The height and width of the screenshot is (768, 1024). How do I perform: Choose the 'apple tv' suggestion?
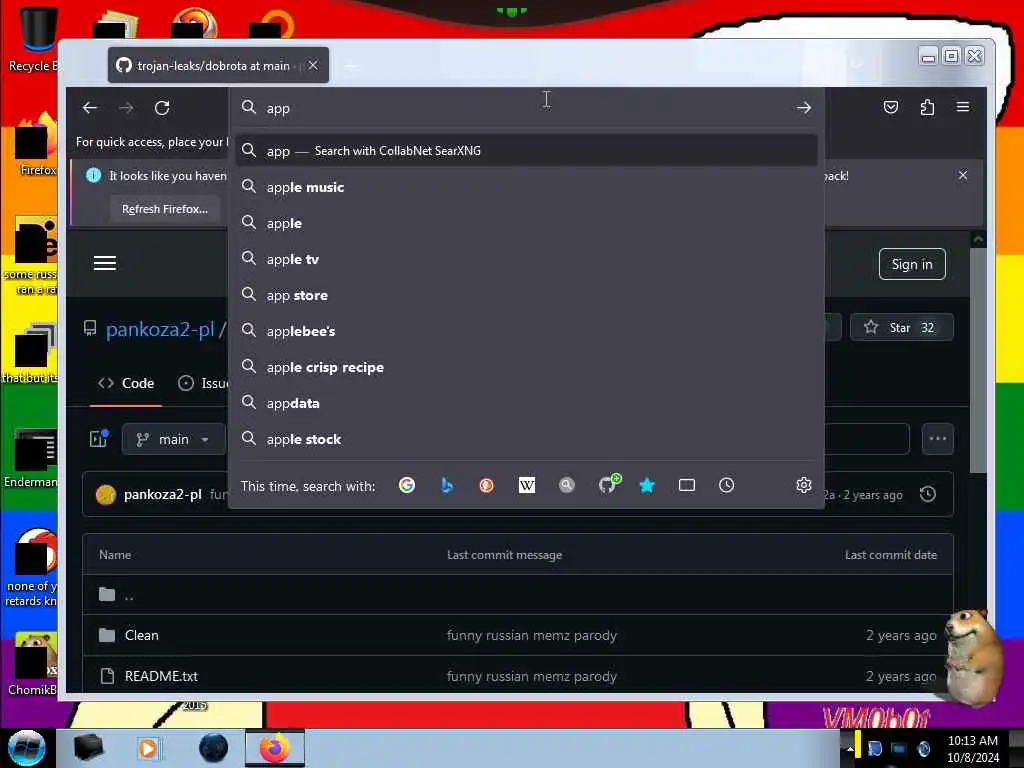coord(526,259)
